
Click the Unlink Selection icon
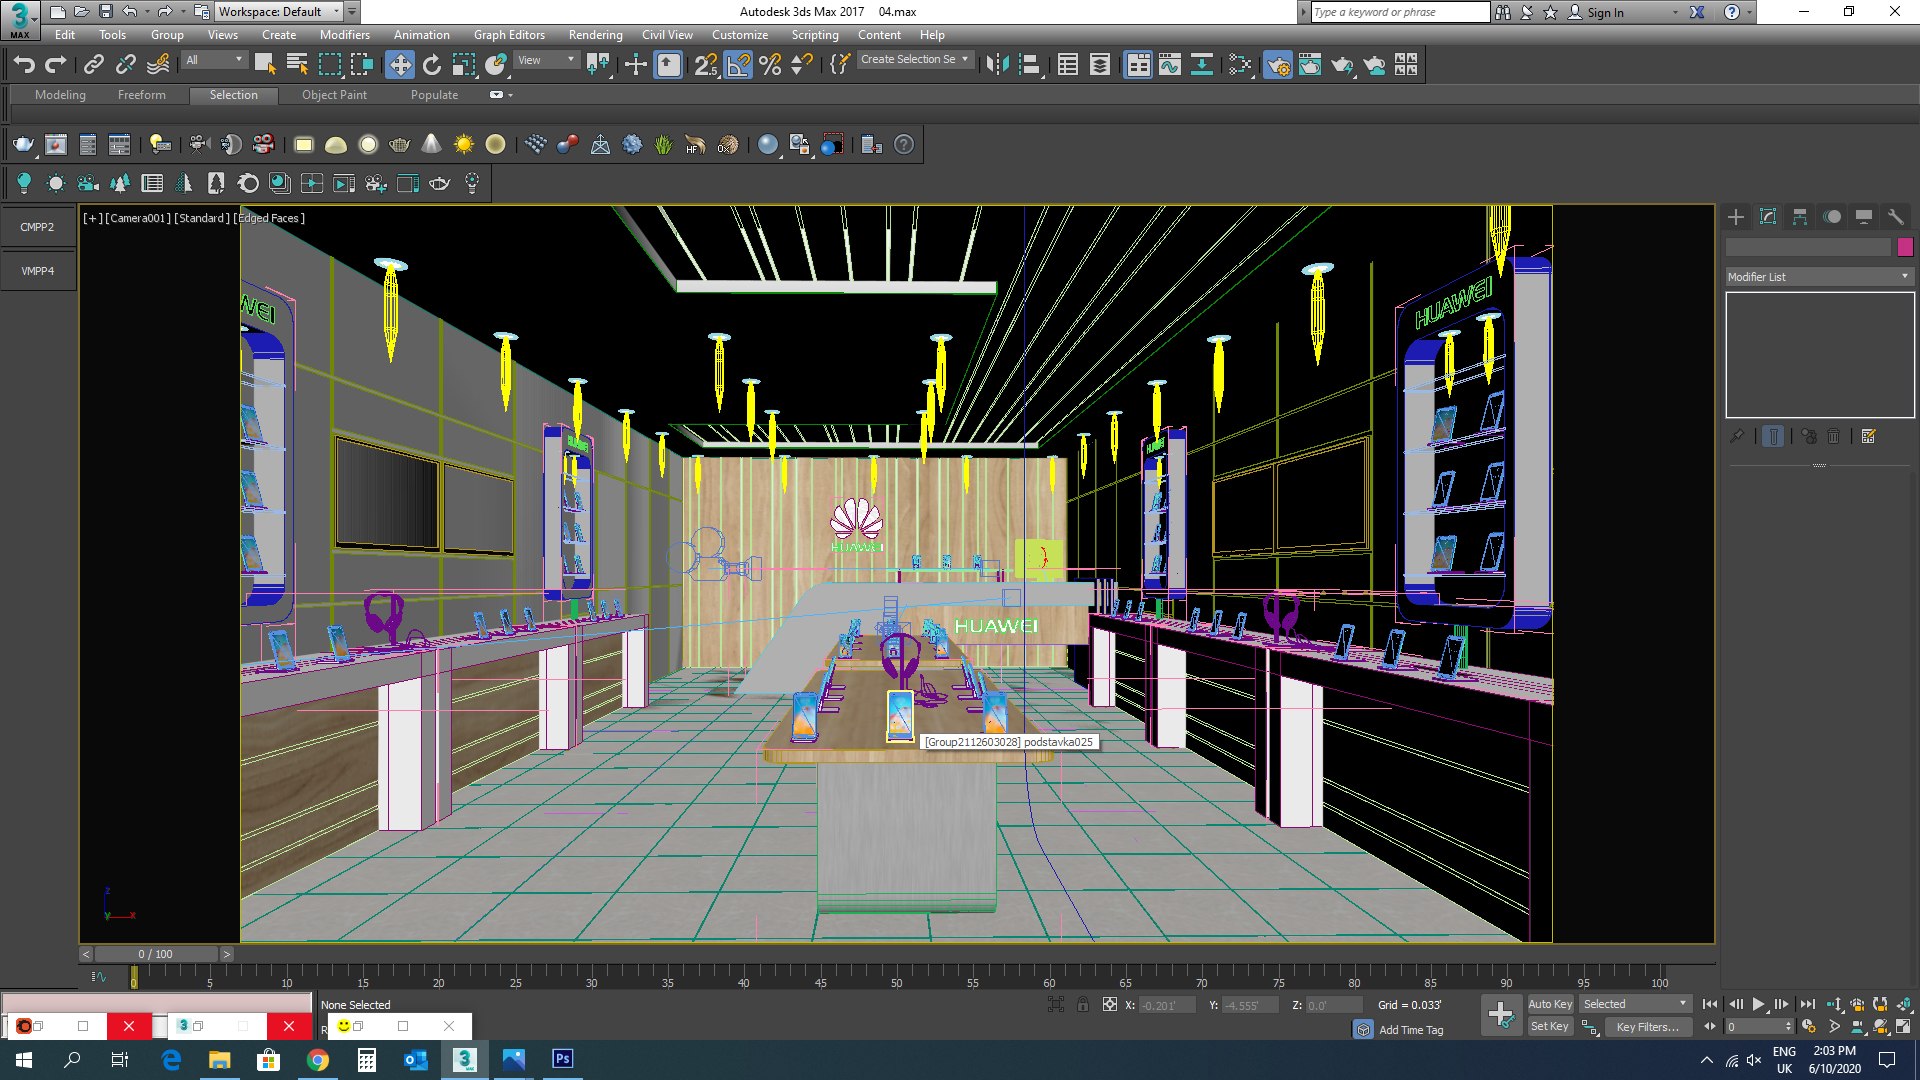click(125, 65)
